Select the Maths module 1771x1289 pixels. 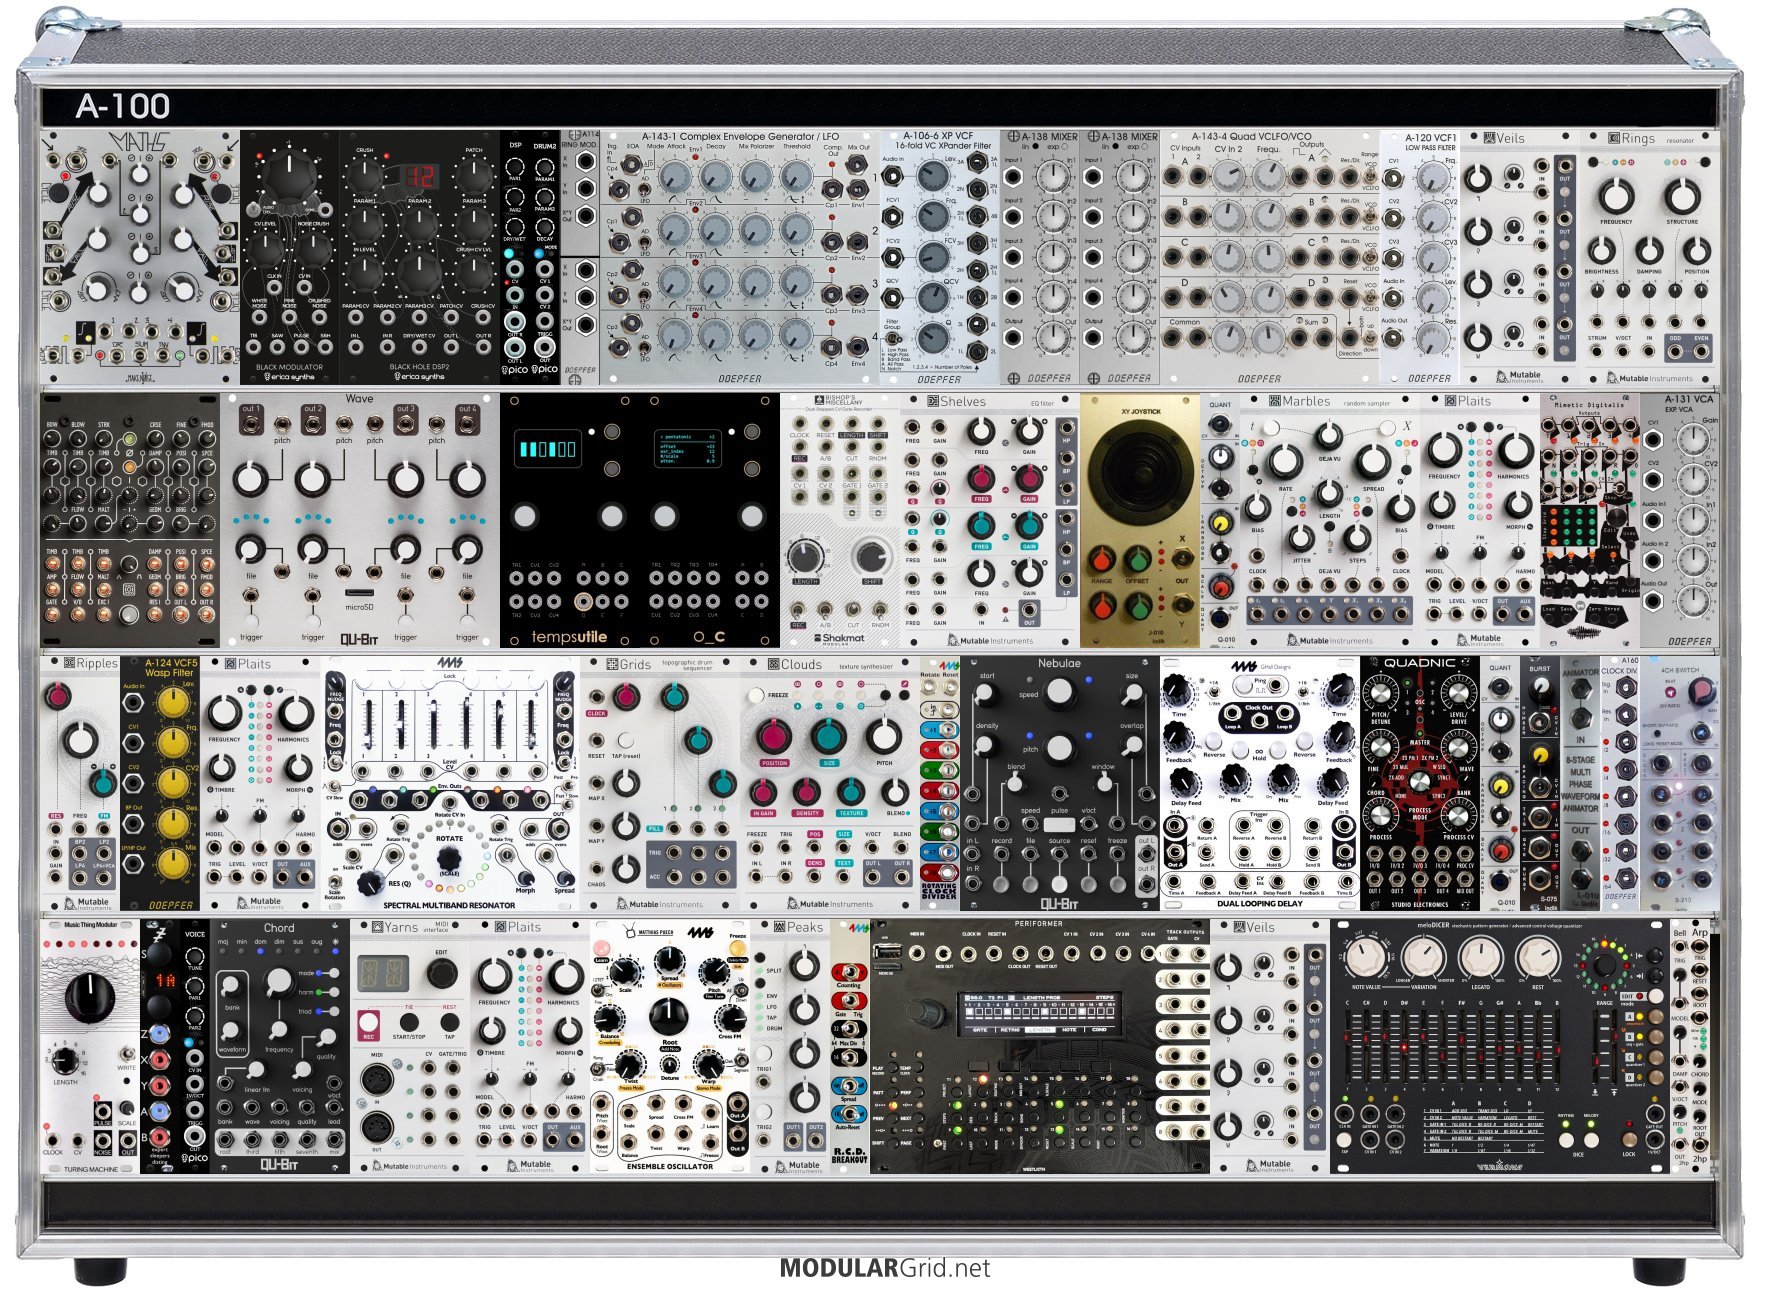pos(140,256)
